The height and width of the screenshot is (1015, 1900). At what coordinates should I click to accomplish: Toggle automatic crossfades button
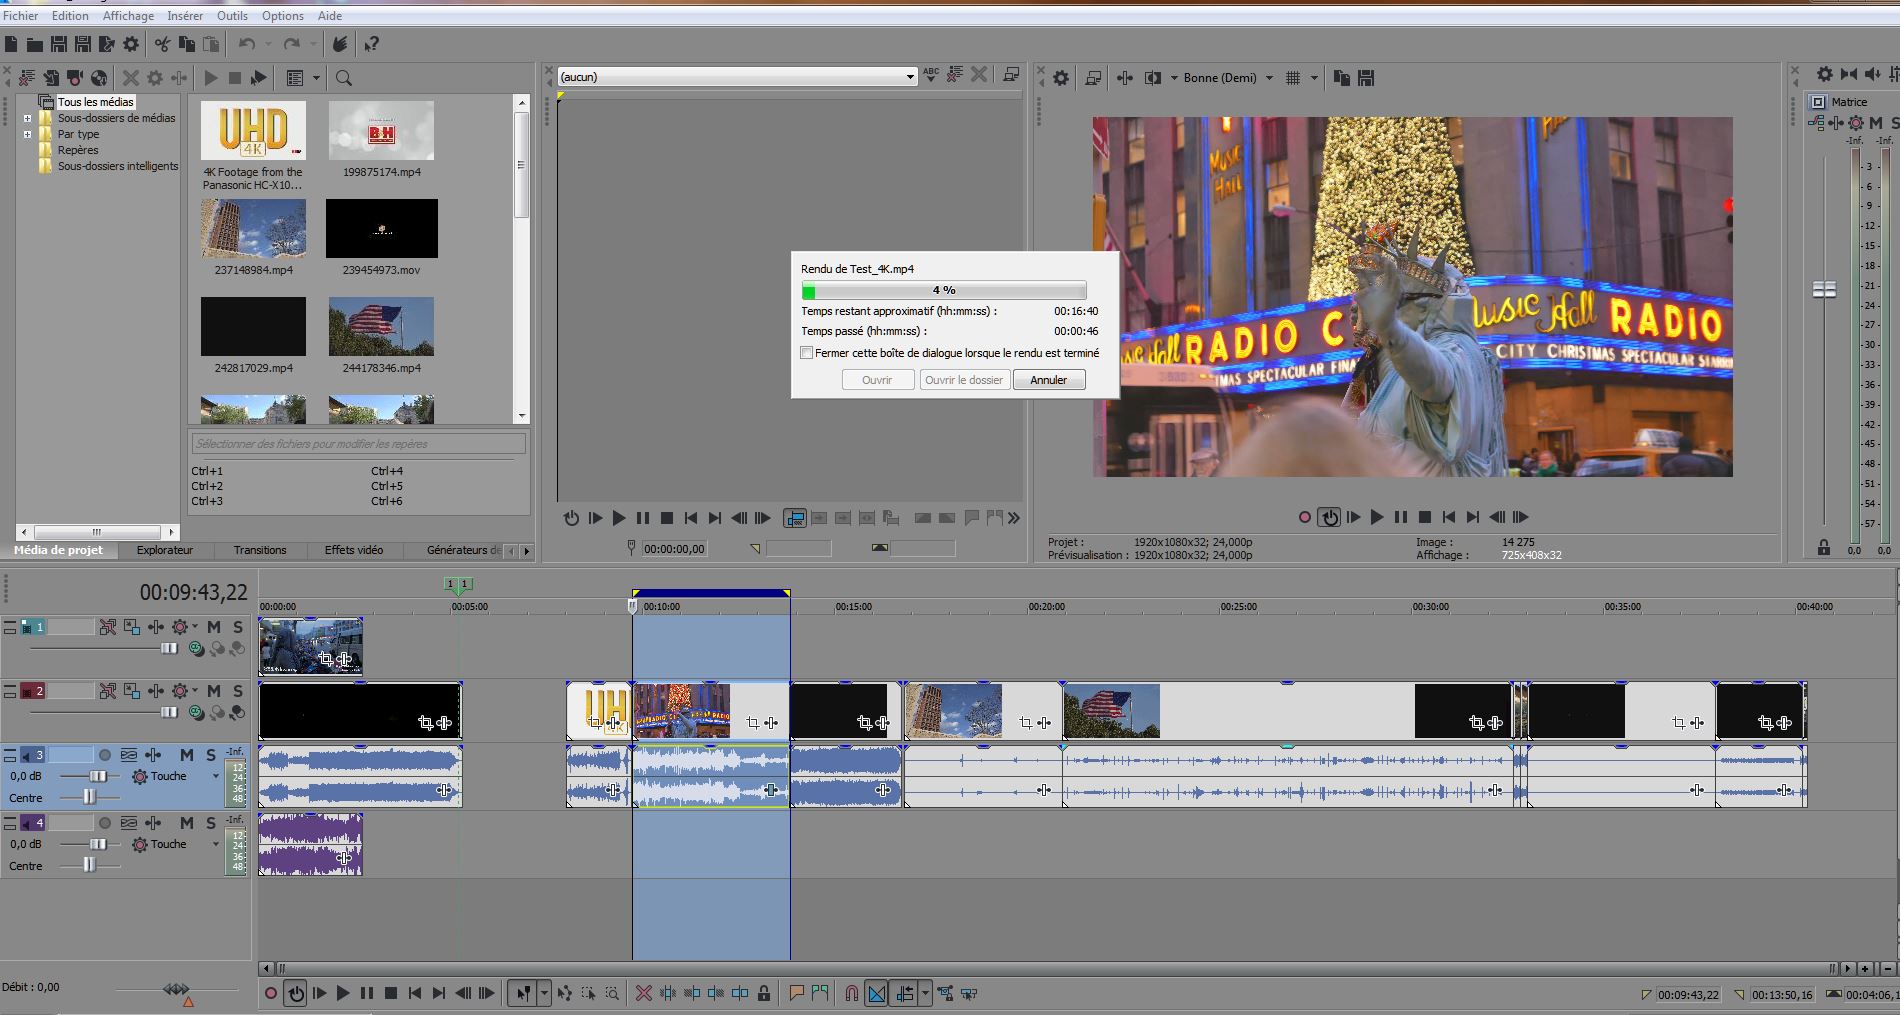[x=876, y=993]
